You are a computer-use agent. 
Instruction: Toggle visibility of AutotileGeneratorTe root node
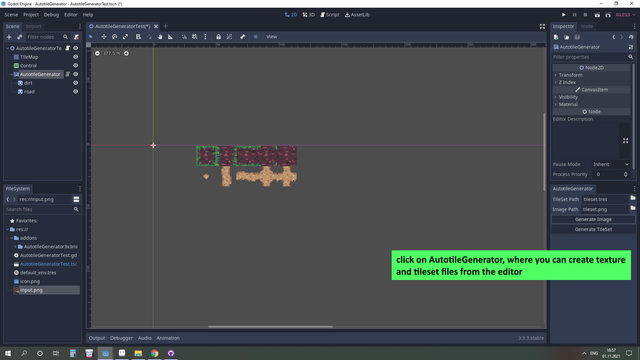pos(76,48)
